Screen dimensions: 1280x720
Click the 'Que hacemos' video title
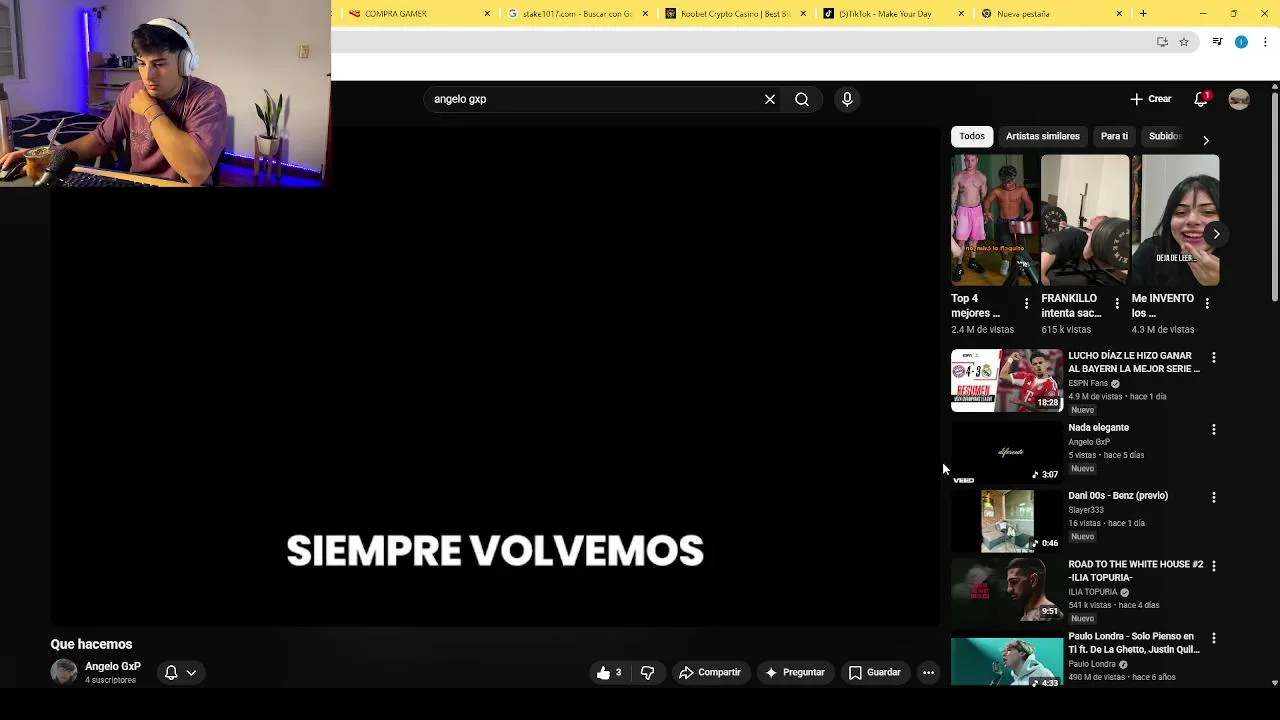pos(91,645)
